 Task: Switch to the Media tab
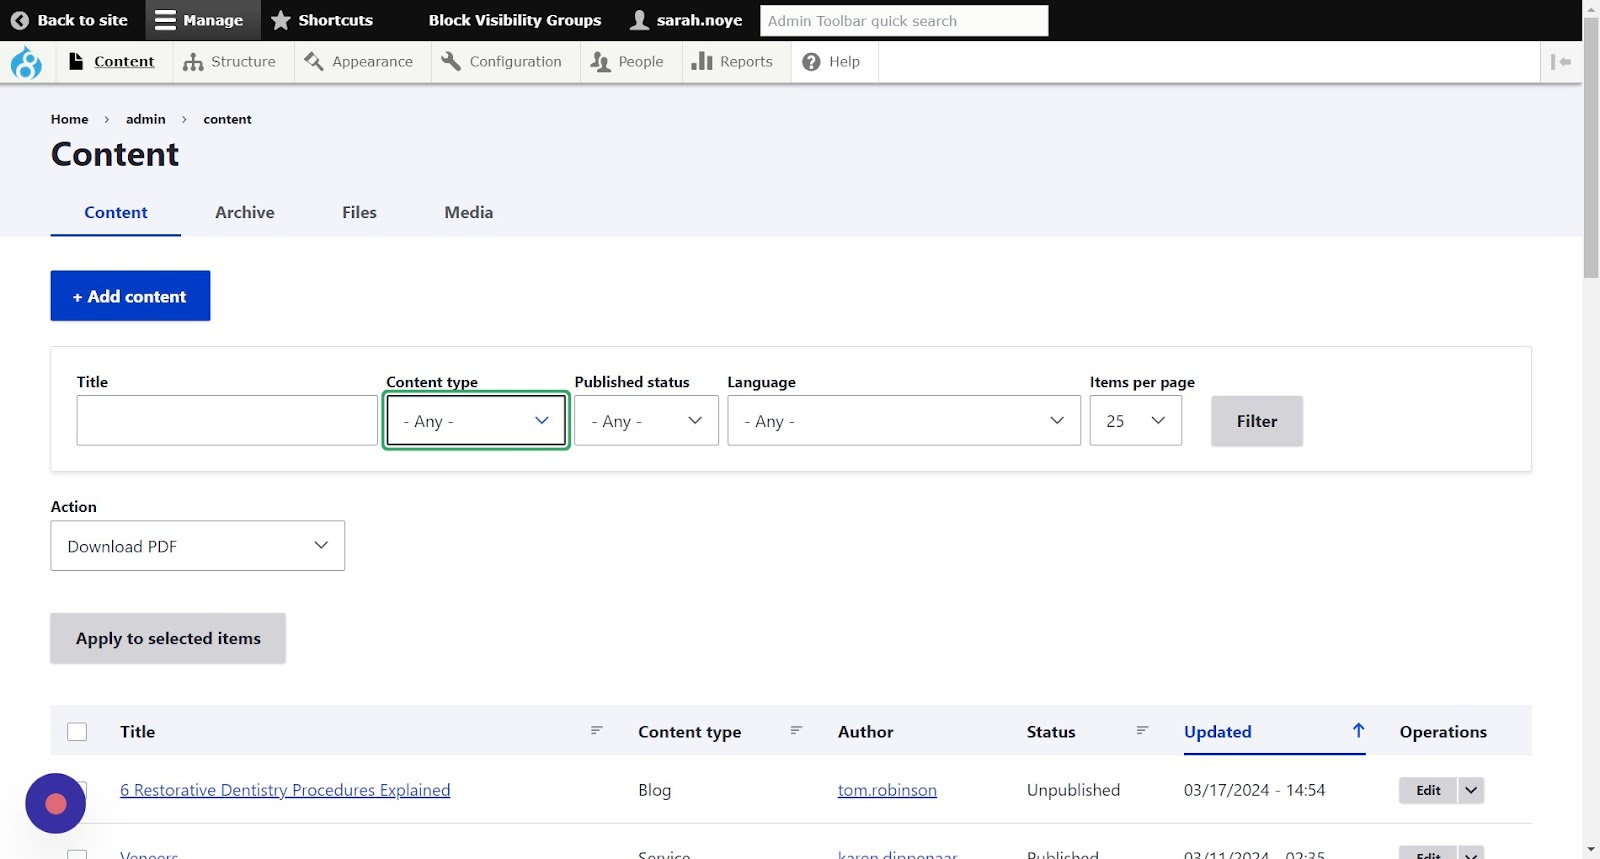click(x=469, y=212)
